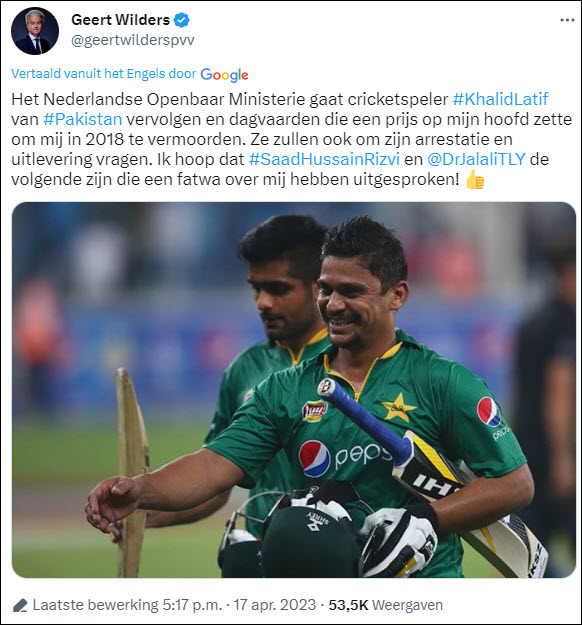Click the edit pencil icon beside Laatste bewerking
This screenshot has height=625, width=582.
point(20,605)
